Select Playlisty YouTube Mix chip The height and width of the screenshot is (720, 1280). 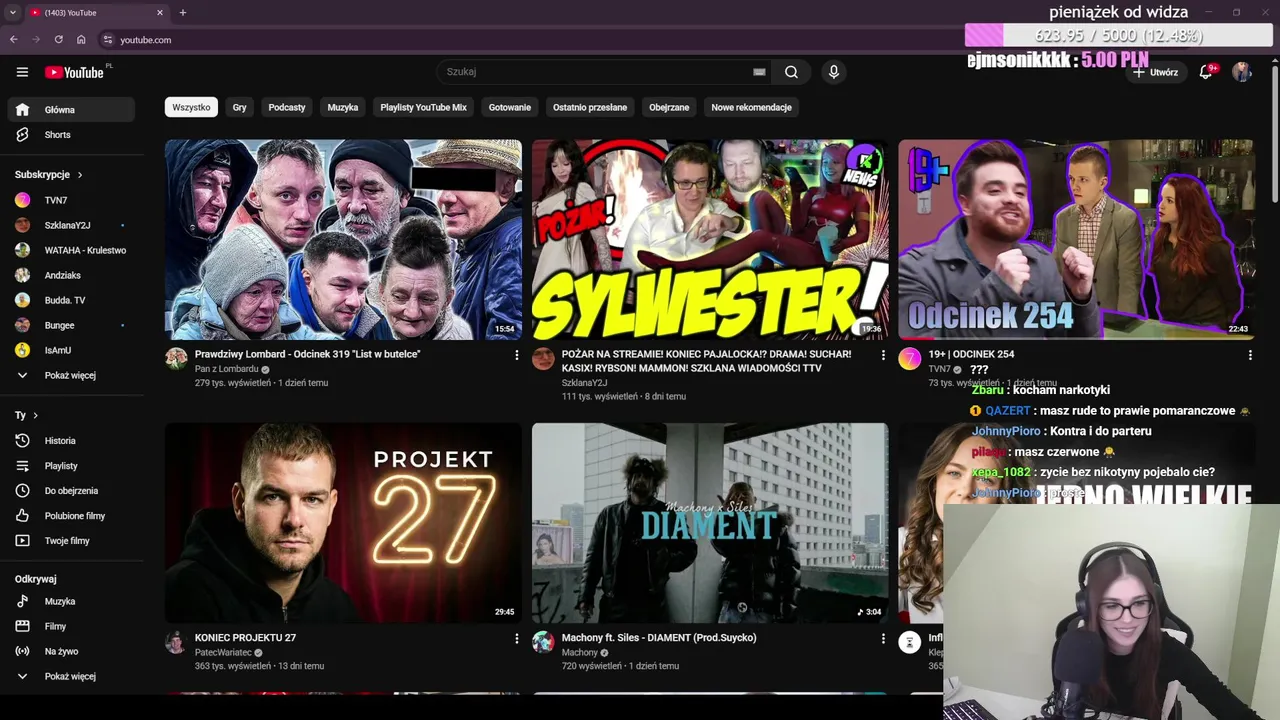pos(424,107)
